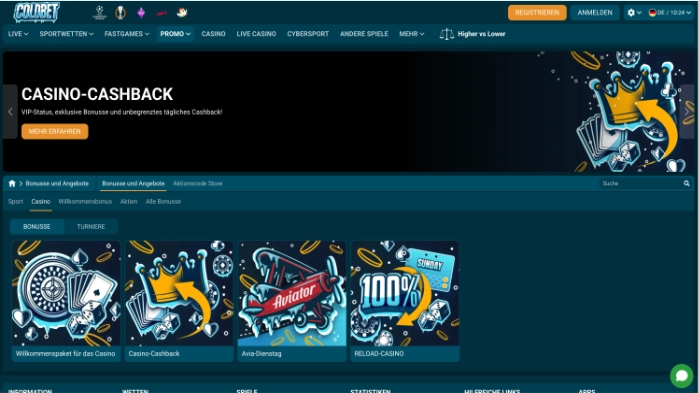Click the chicken icon in the header
This screenshot has height=393, width=699.
[182, 12]
